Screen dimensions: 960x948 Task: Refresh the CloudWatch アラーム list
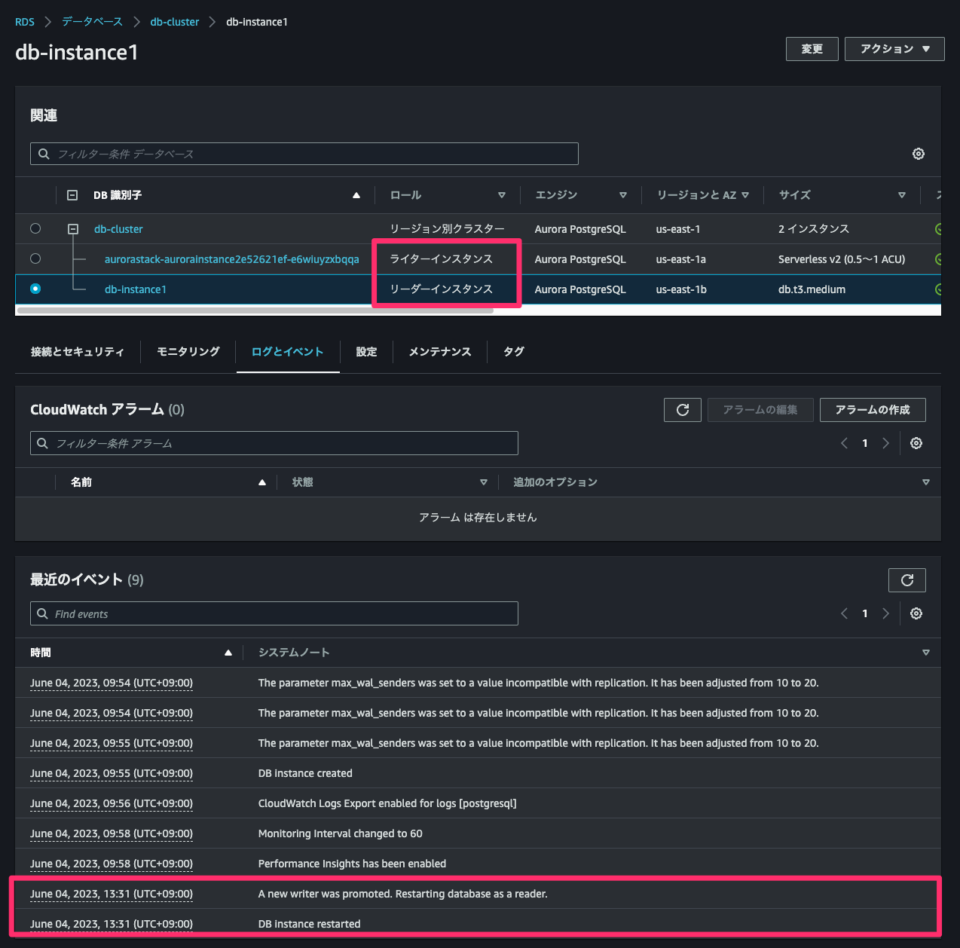tap(682, 409)
